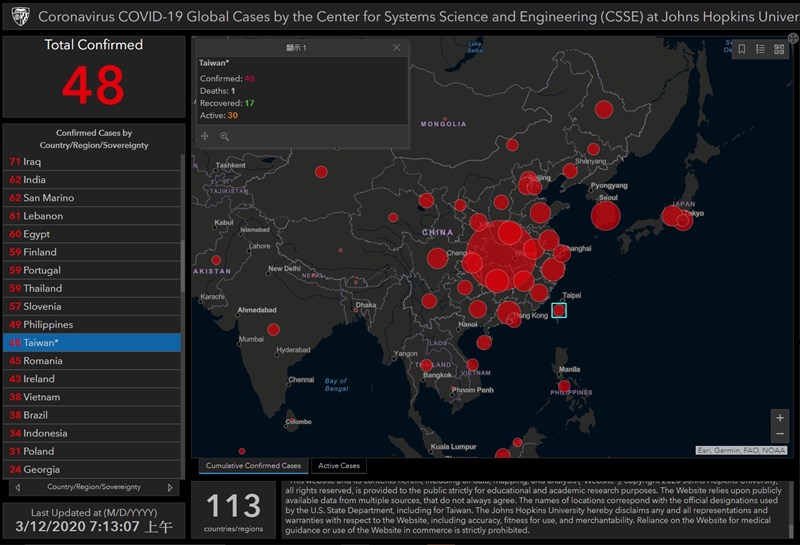Select Lebanon in the country list
Viewport: 800px width, 545px height.
(x=92, y=216)
